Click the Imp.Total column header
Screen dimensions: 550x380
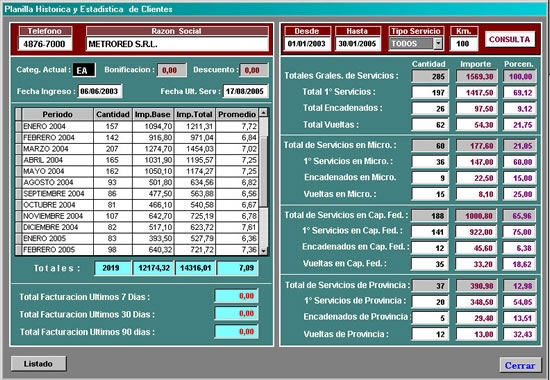pyautogui.click(x=194, y=114)
